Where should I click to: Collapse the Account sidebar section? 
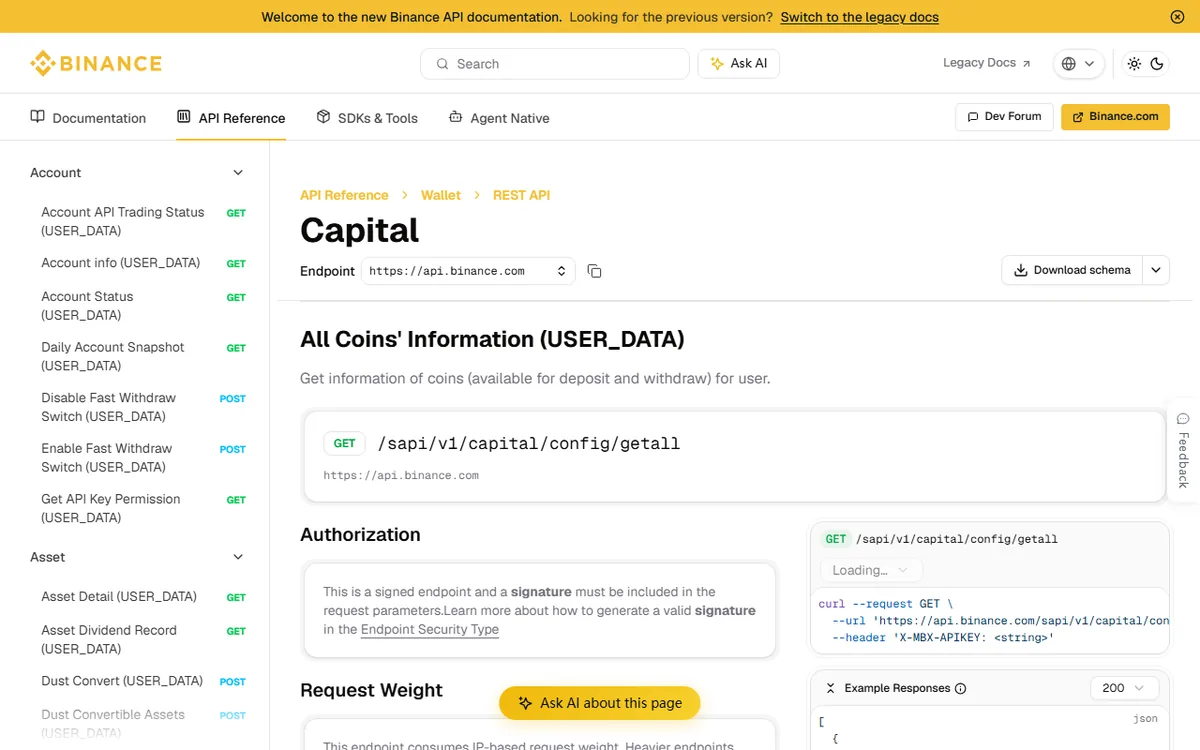238,173
